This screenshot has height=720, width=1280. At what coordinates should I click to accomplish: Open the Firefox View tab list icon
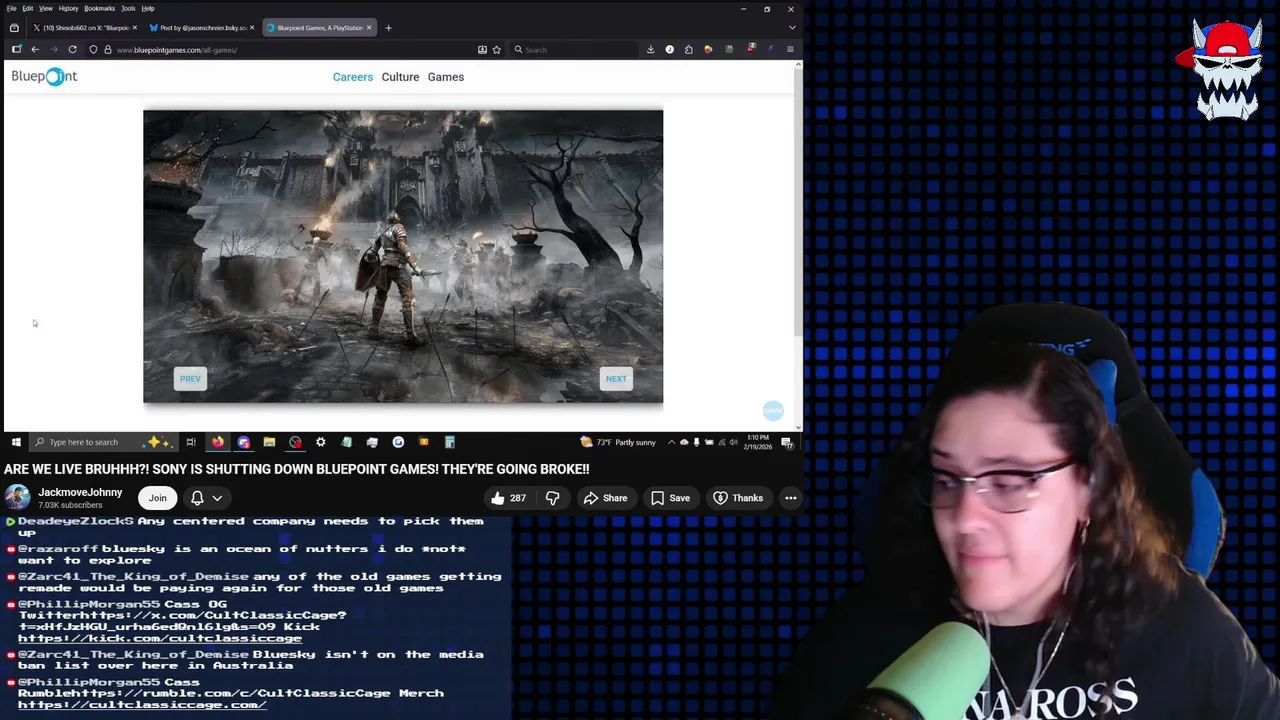coord(14,27)
